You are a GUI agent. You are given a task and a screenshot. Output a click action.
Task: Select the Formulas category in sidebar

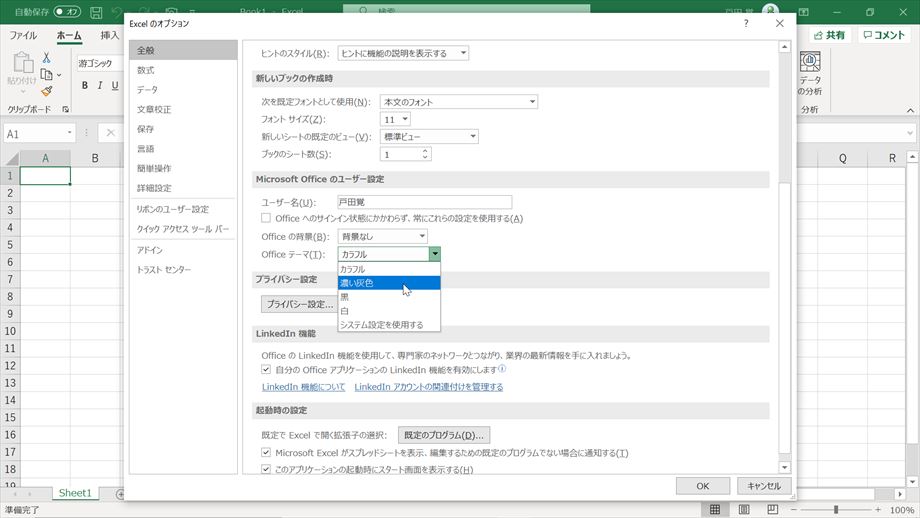tap(183, 70)
